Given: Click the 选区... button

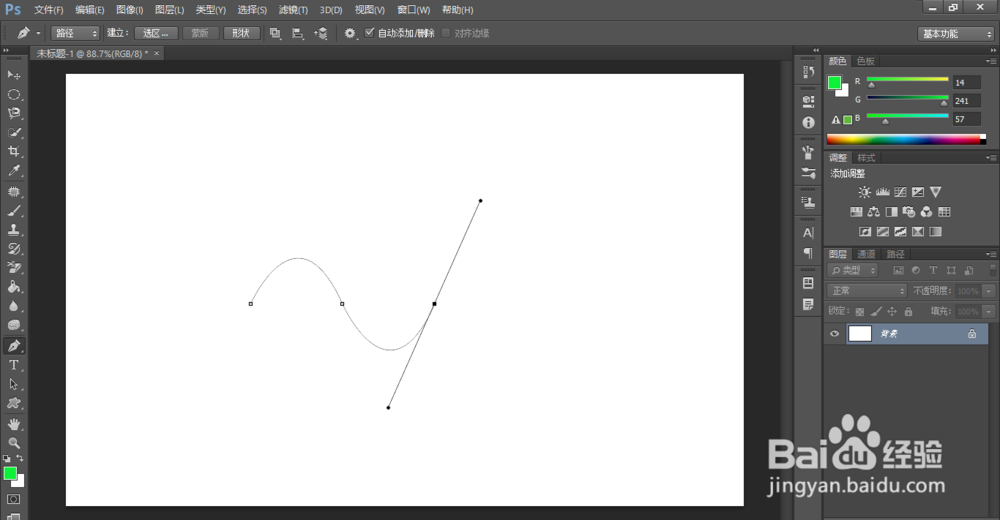Looking at the screenshot, I should (156, 33).
